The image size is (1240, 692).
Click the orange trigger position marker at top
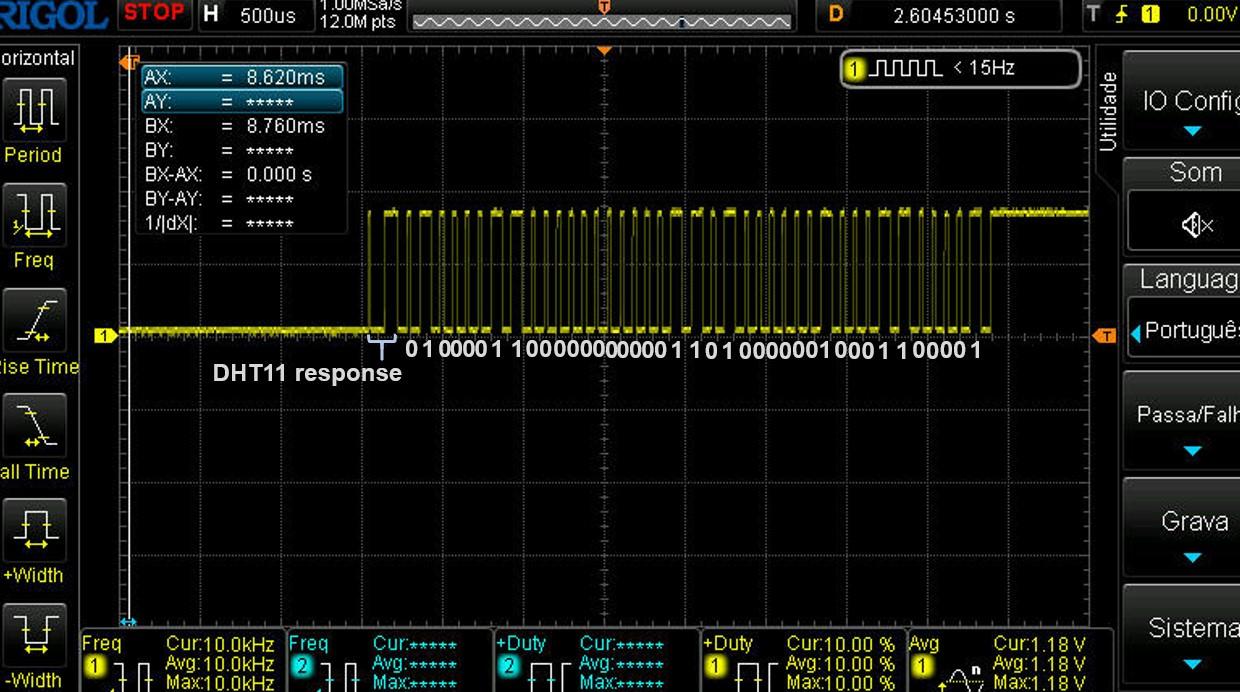[x=604, y=49]
